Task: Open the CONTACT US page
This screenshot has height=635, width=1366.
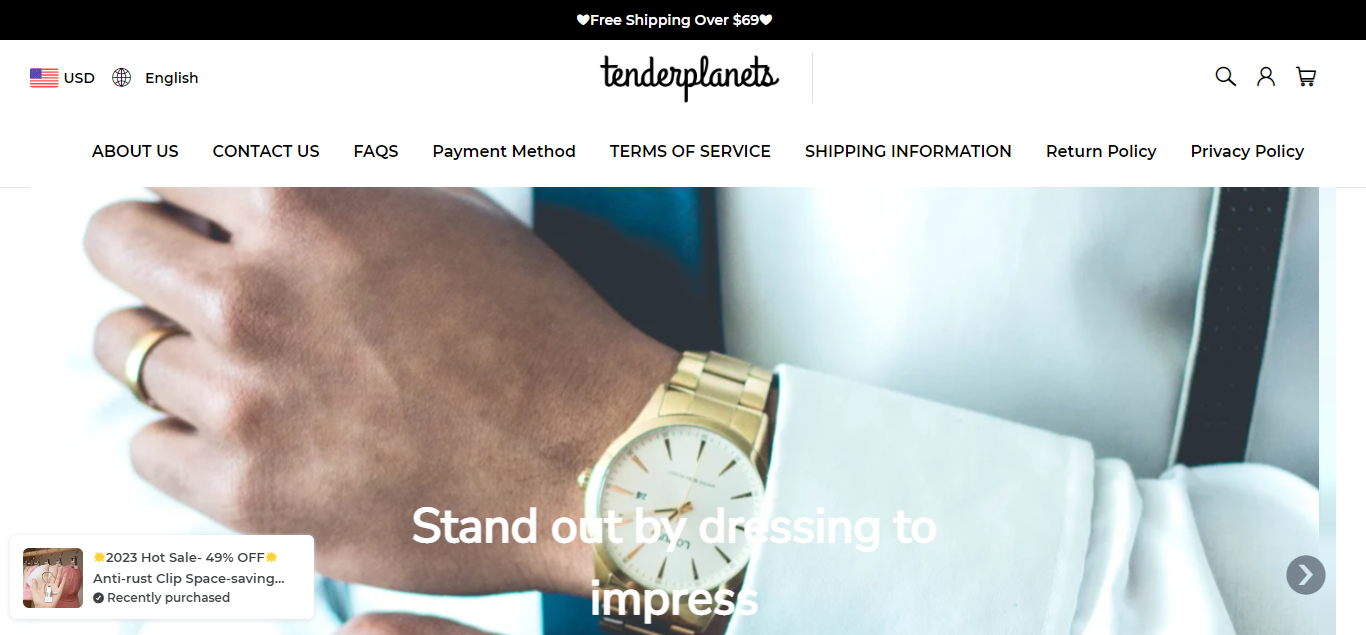Action: (266, 151)
